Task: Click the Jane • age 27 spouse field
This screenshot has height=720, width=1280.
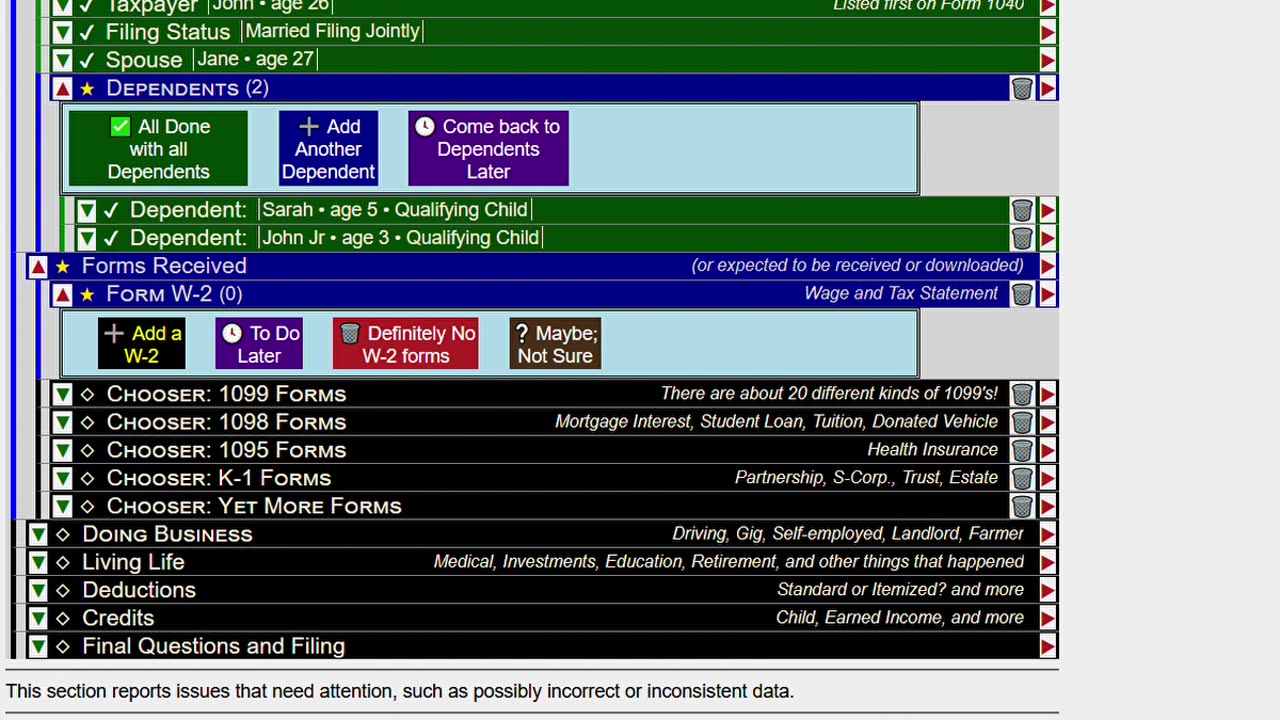Action: pos(255,59)
